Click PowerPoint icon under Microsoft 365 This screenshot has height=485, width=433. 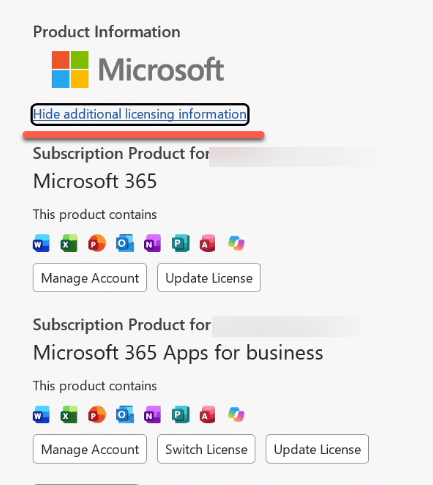pyautogui.click(x=97, y=243)
